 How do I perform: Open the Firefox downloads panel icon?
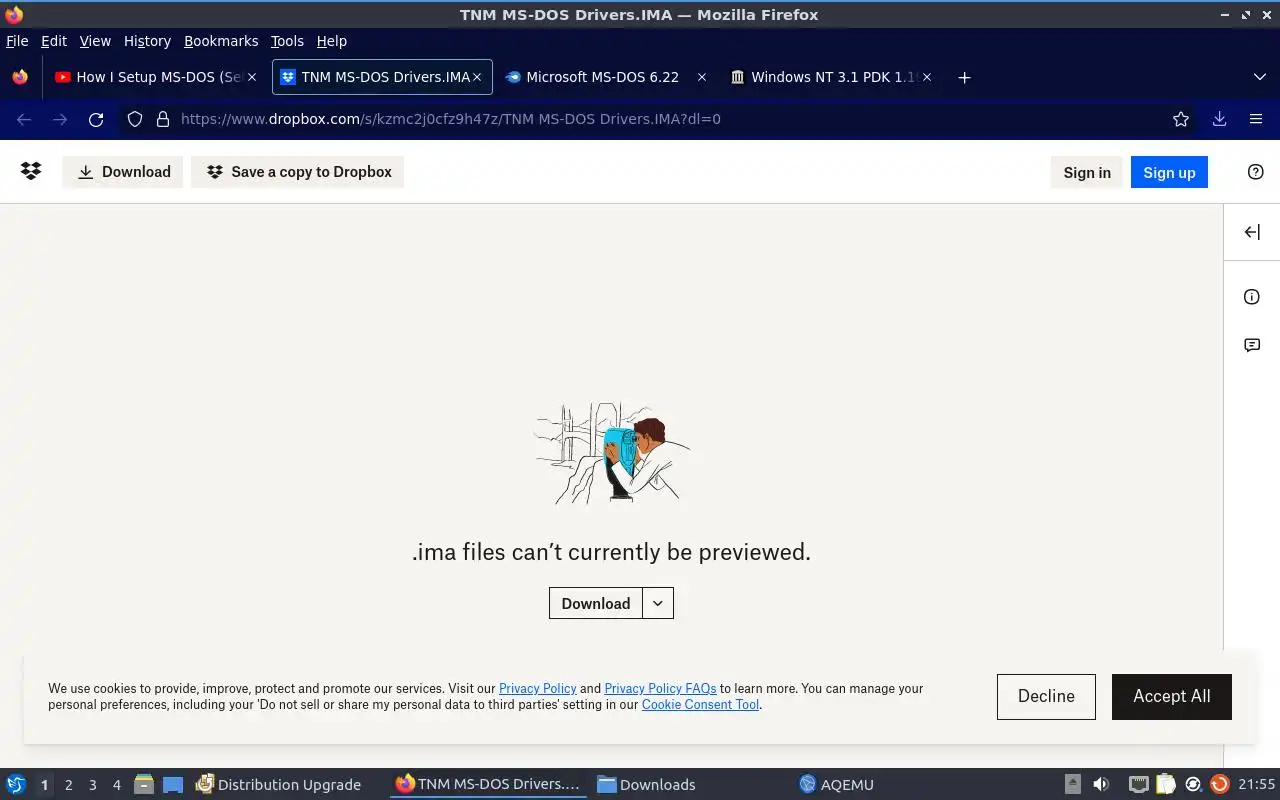coord(1219,119)
